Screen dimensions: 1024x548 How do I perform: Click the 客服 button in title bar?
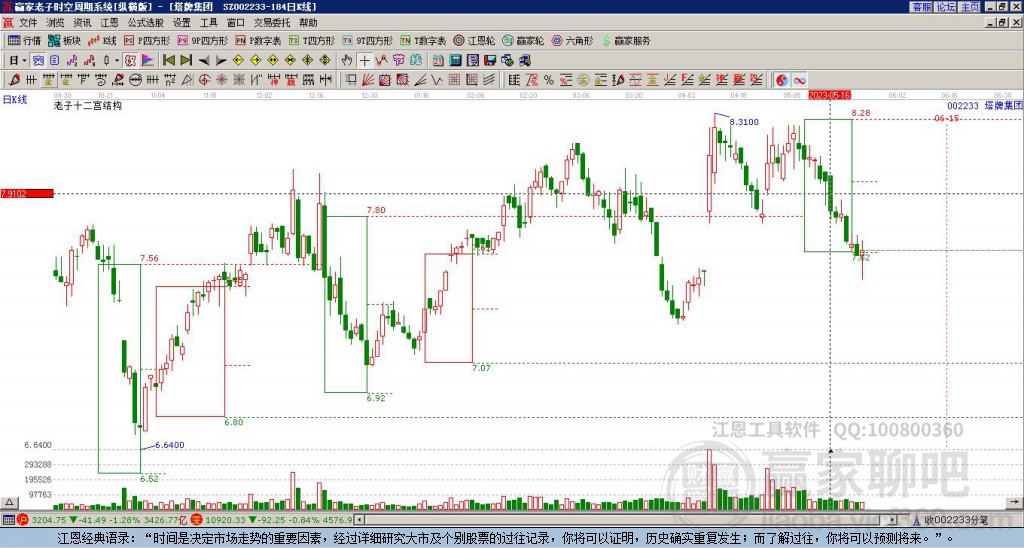tap(921, 7)
